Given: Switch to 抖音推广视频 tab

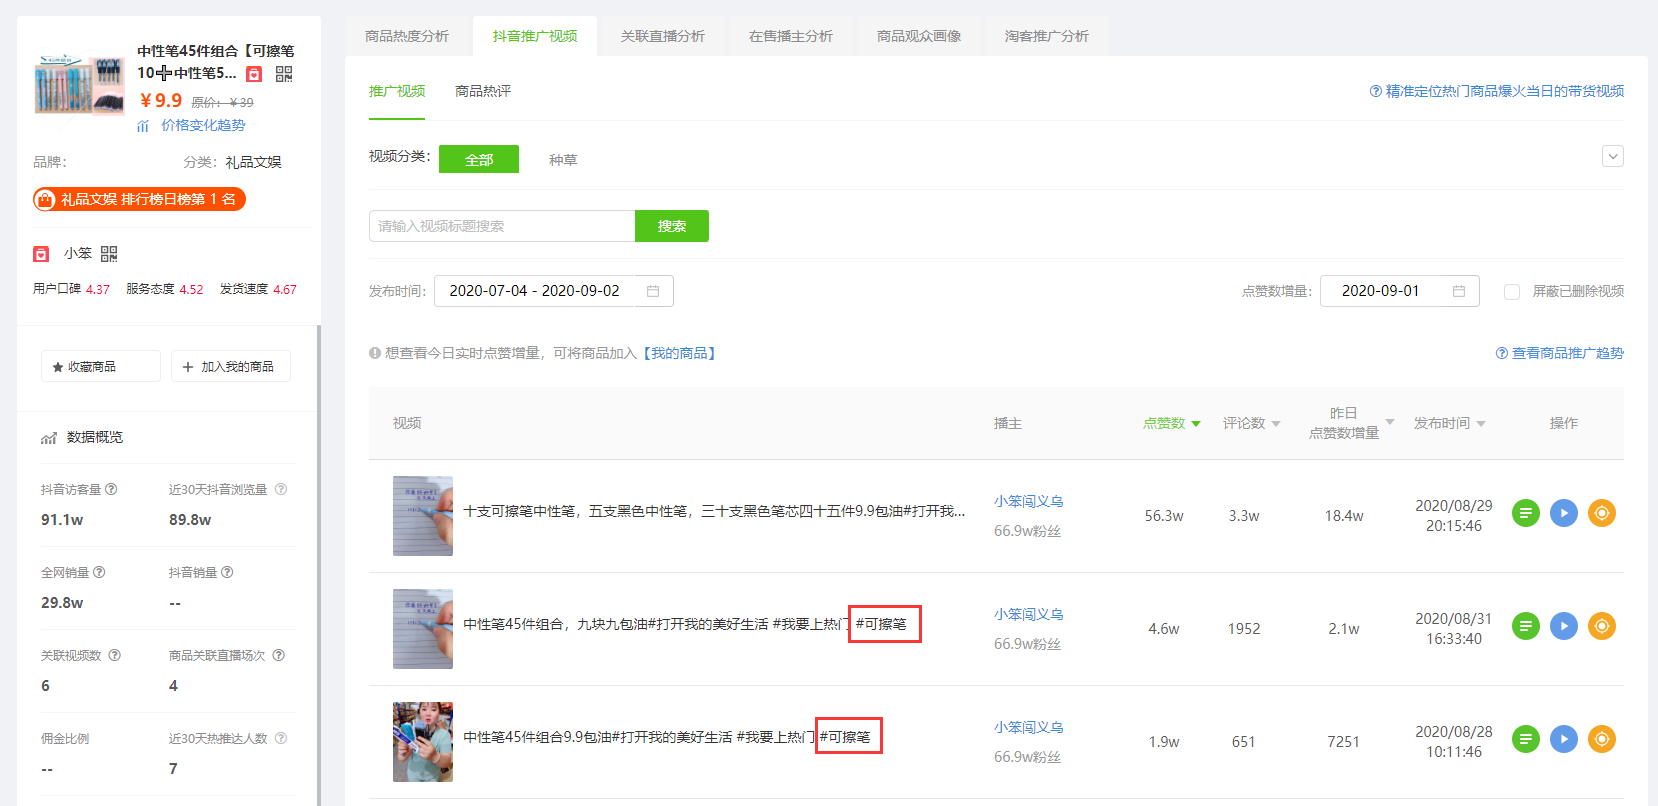Looking at the screenshot, I should click(535, 36).
